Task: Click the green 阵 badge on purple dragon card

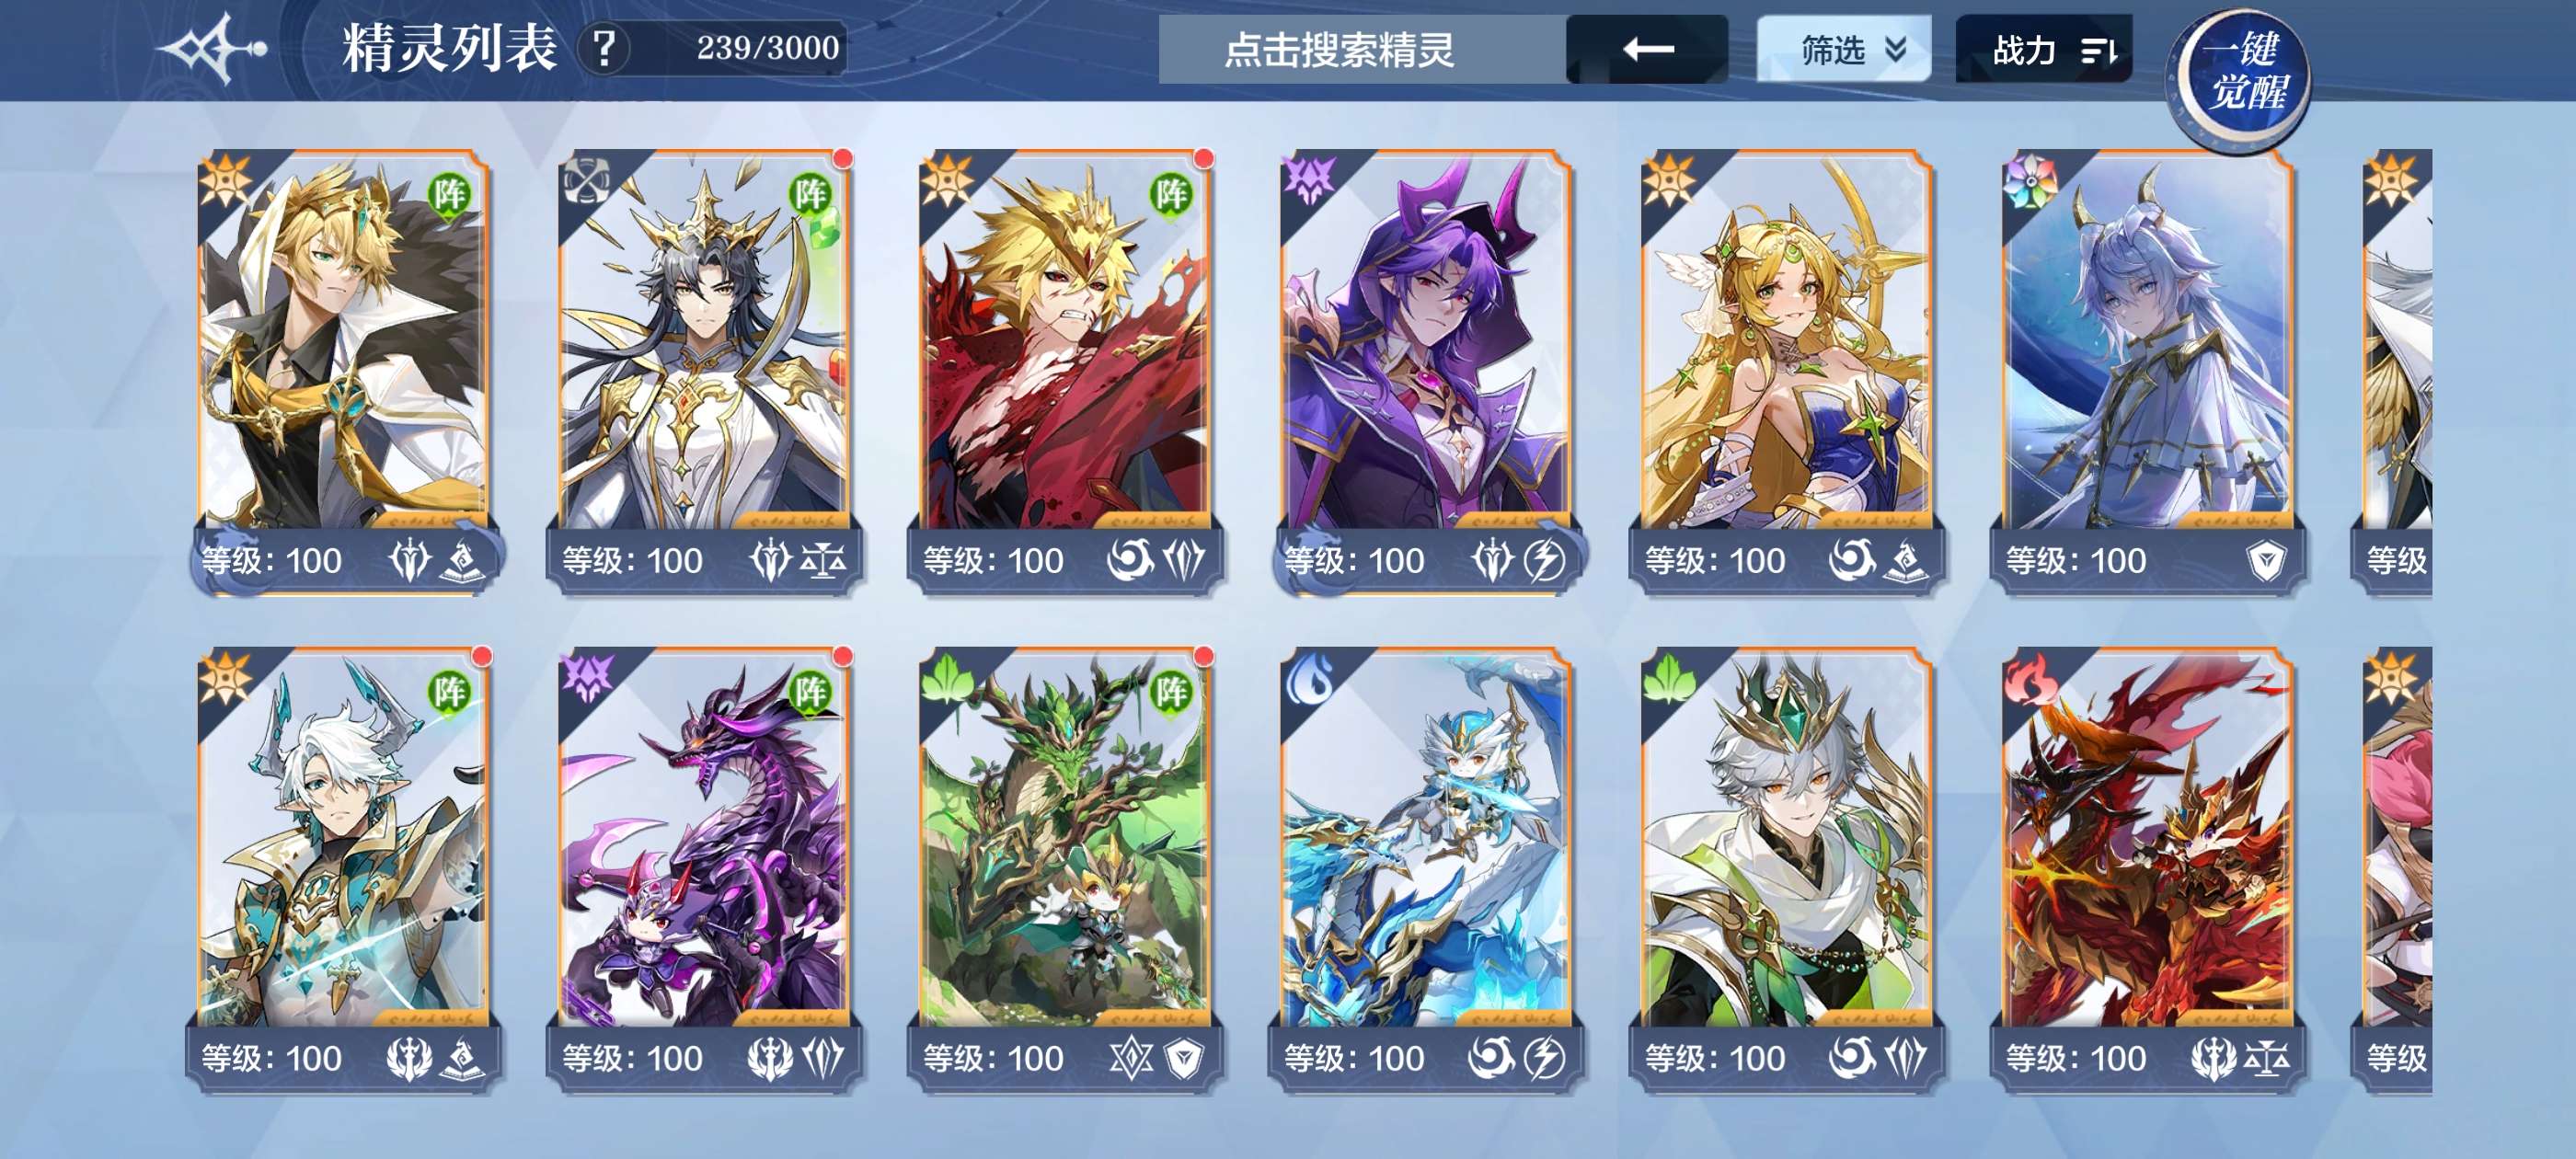Action: [x=810, y=690]
